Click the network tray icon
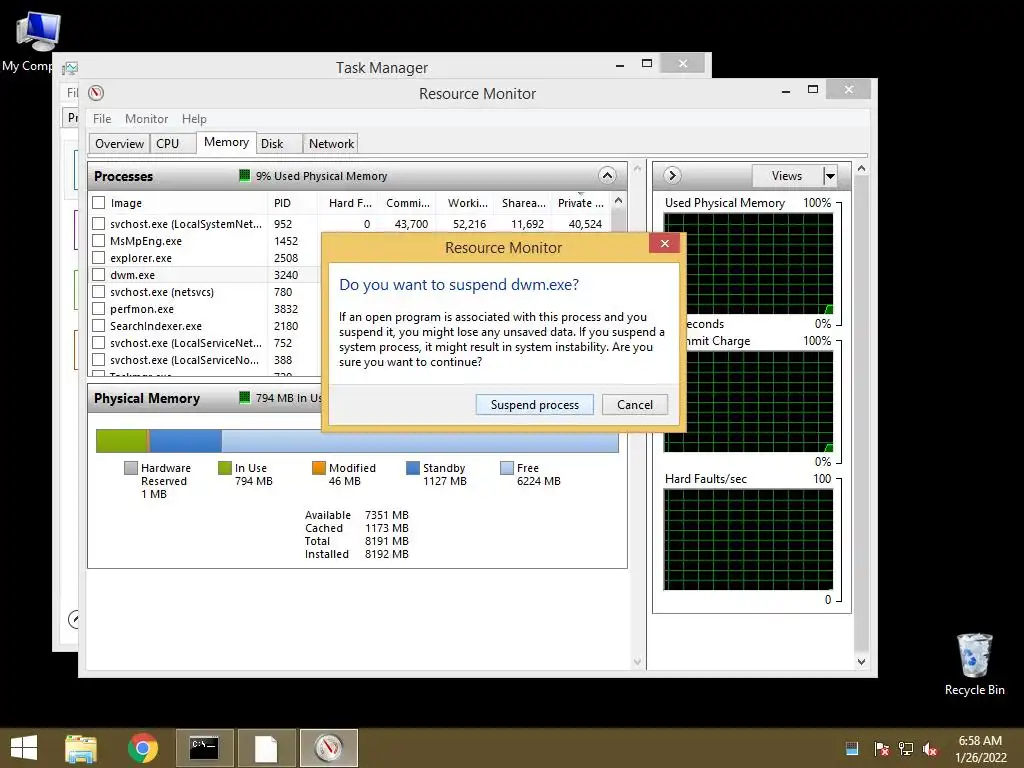The image size is (1024, 768). tap(906, 749)
